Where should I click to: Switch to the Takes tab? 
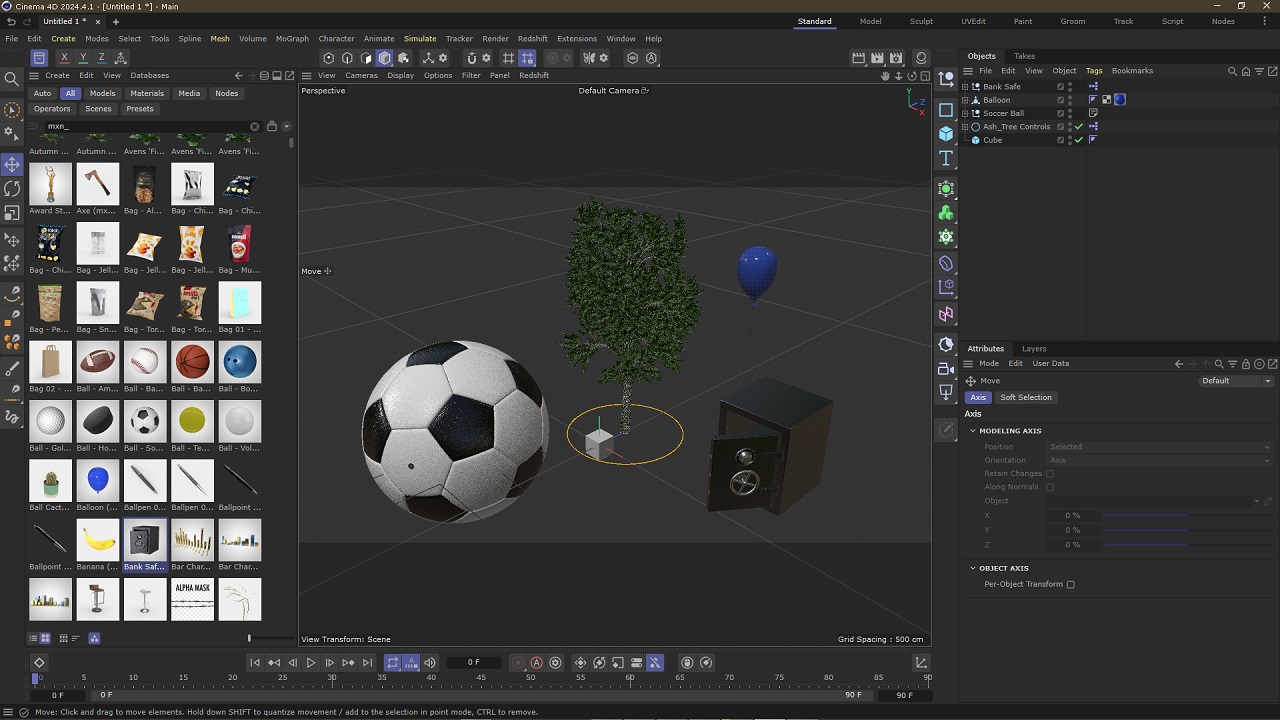pyautogui.click(x=1024, y=56)
